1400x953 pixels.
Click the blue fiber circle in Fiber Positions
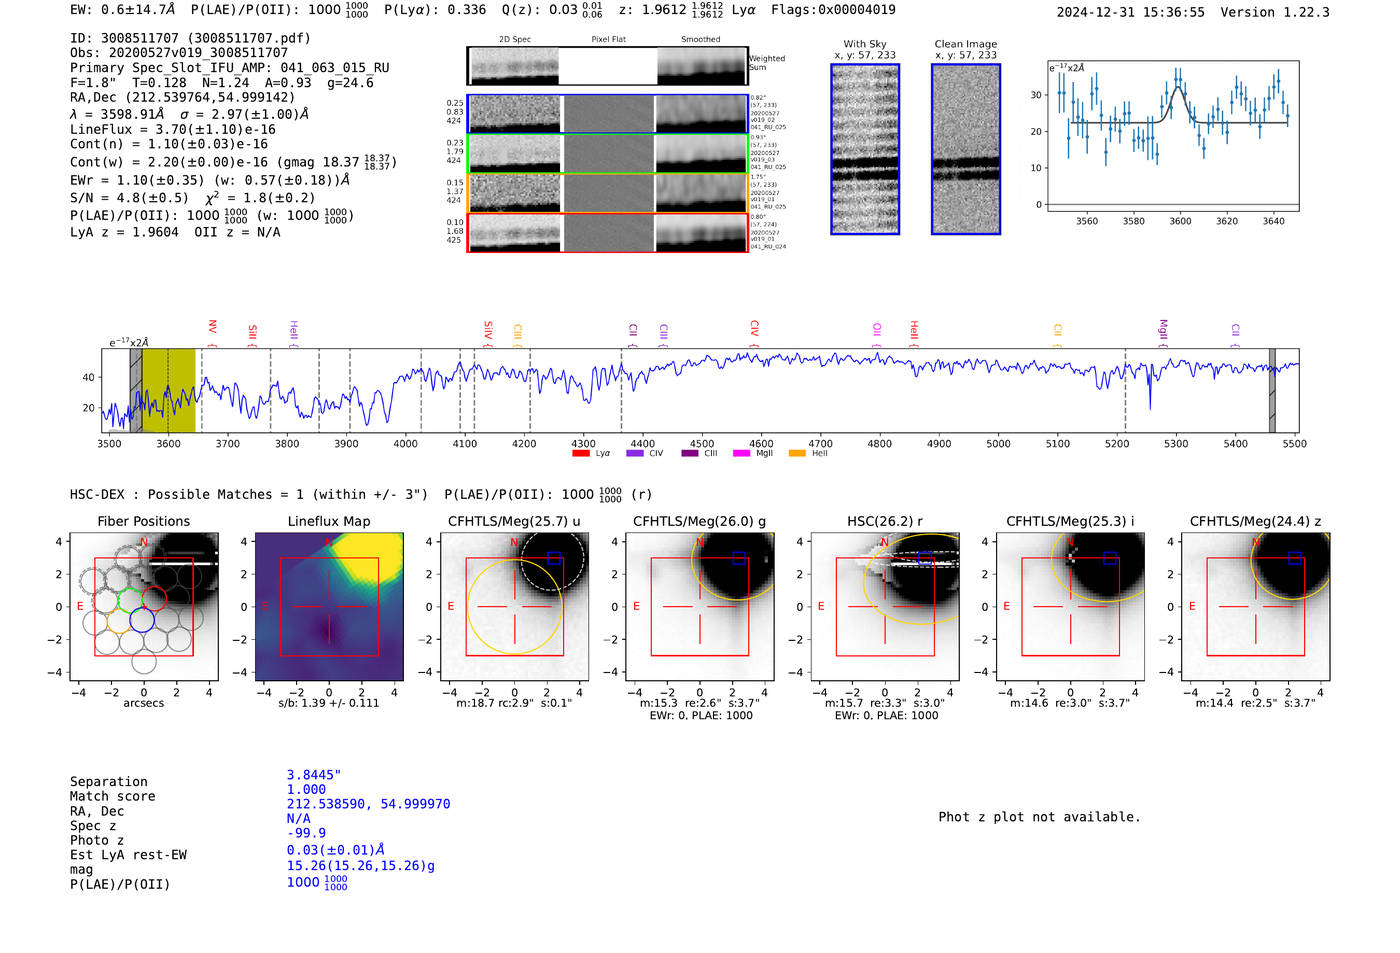pos(142,620)
